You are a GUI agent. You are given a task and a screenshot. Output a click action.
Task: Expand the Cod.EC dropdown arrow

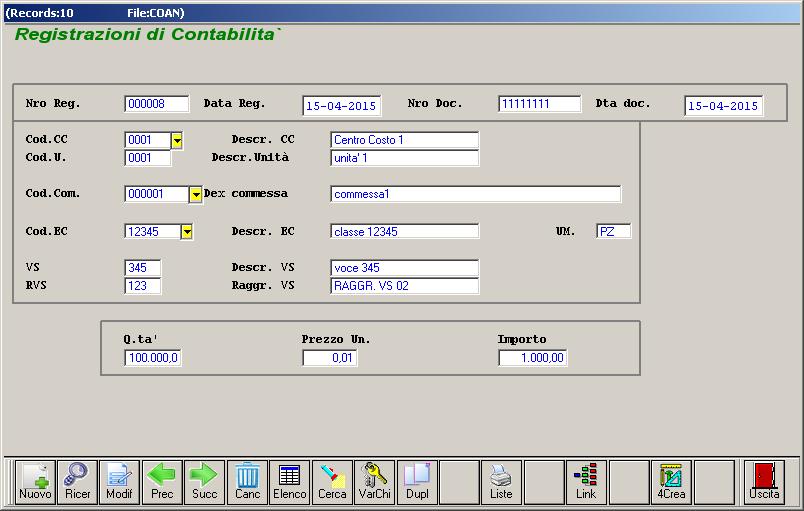pos(187,232)
